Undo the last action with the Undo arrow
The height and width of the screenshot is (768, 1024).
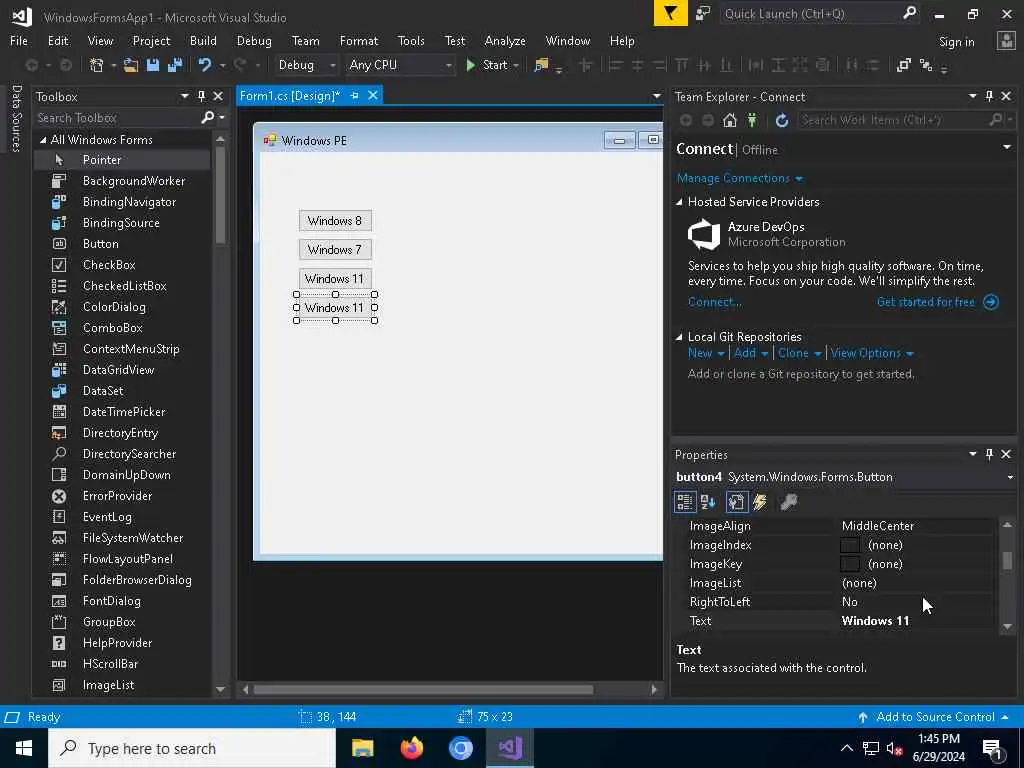coord(204,65)
